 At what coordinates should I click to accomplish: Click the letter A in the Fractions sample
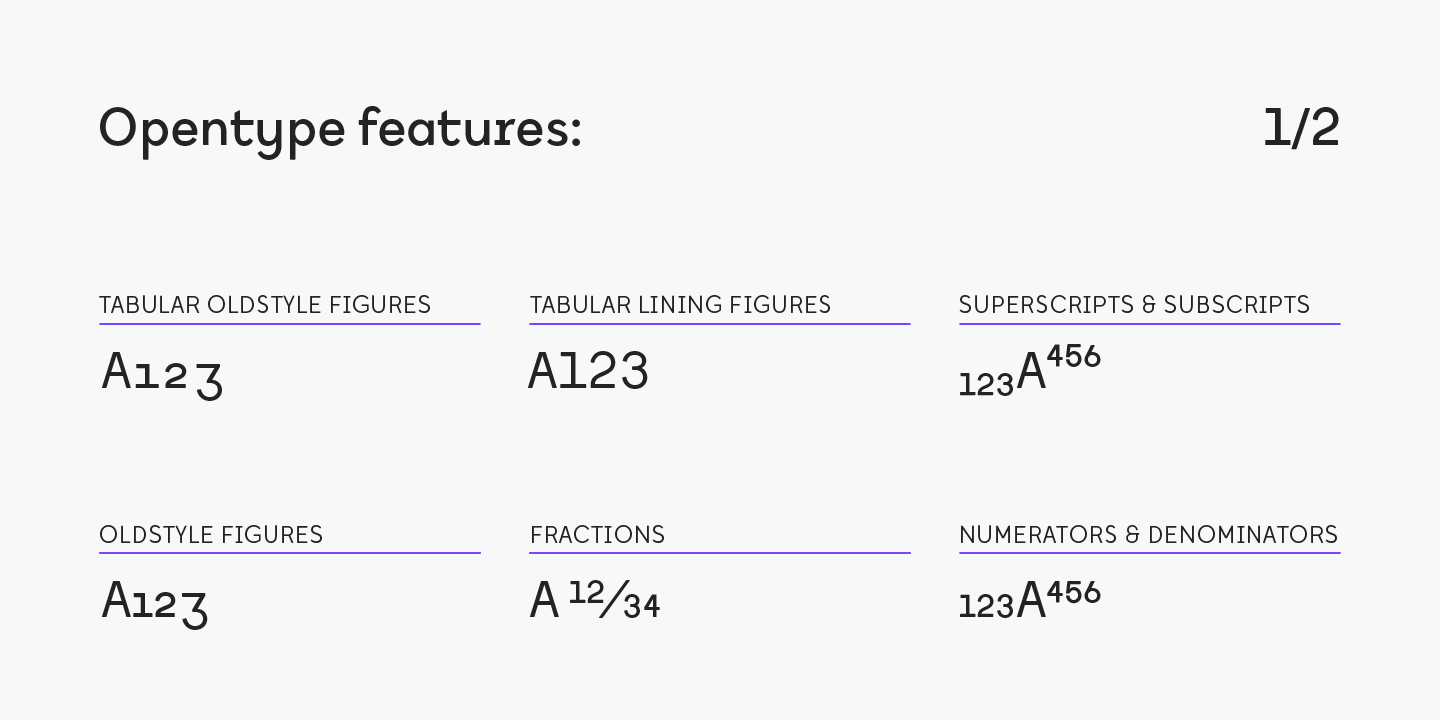pos(544,600)
